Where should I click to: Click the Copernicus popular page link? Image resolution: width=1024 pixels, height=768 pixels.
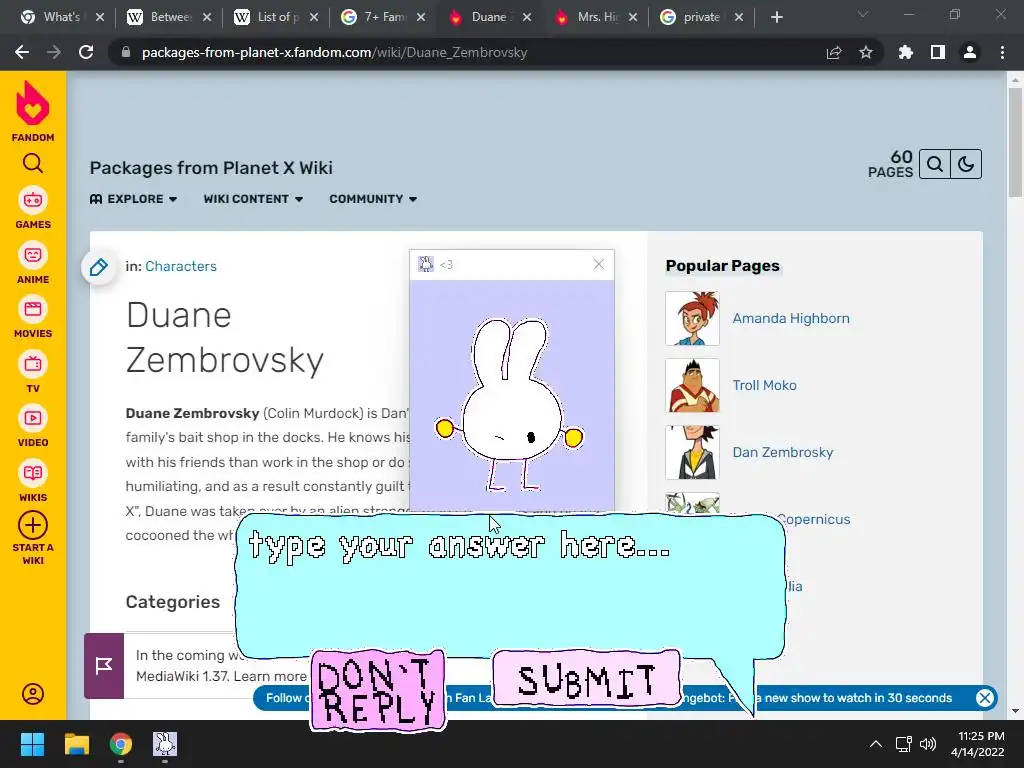coord(813,519)
